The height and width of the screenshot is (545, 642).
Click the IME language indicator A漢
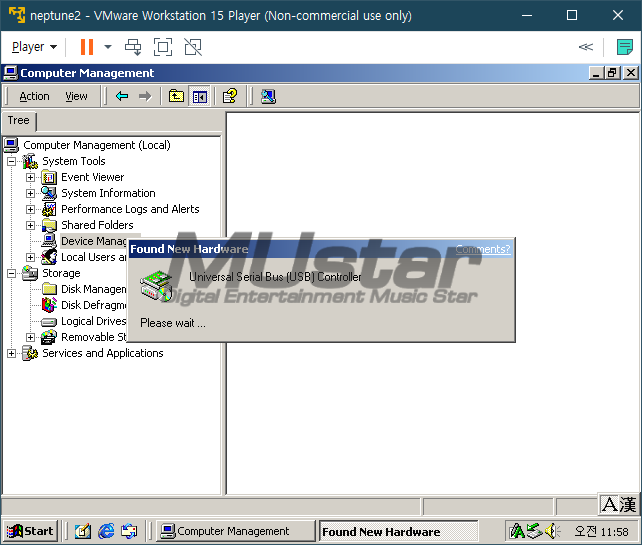coord(619,504)
